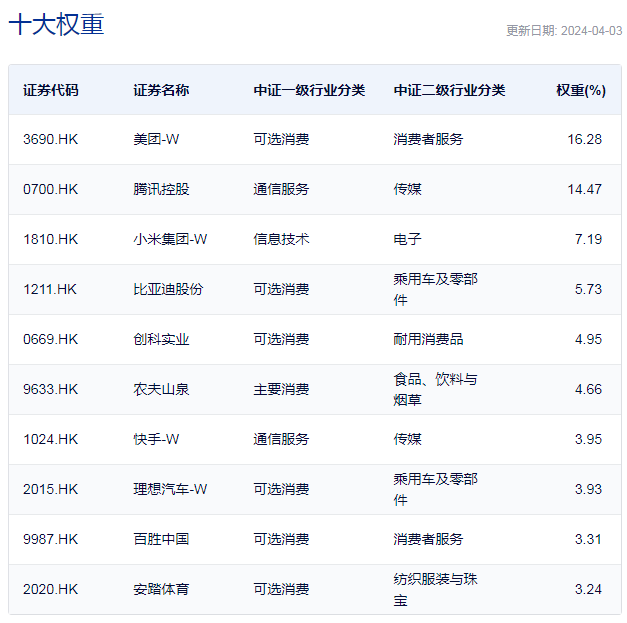This screenshot has height=623, width=627.
Task: Click the 权重(%) column header
Action: click(x=581, y=90)
